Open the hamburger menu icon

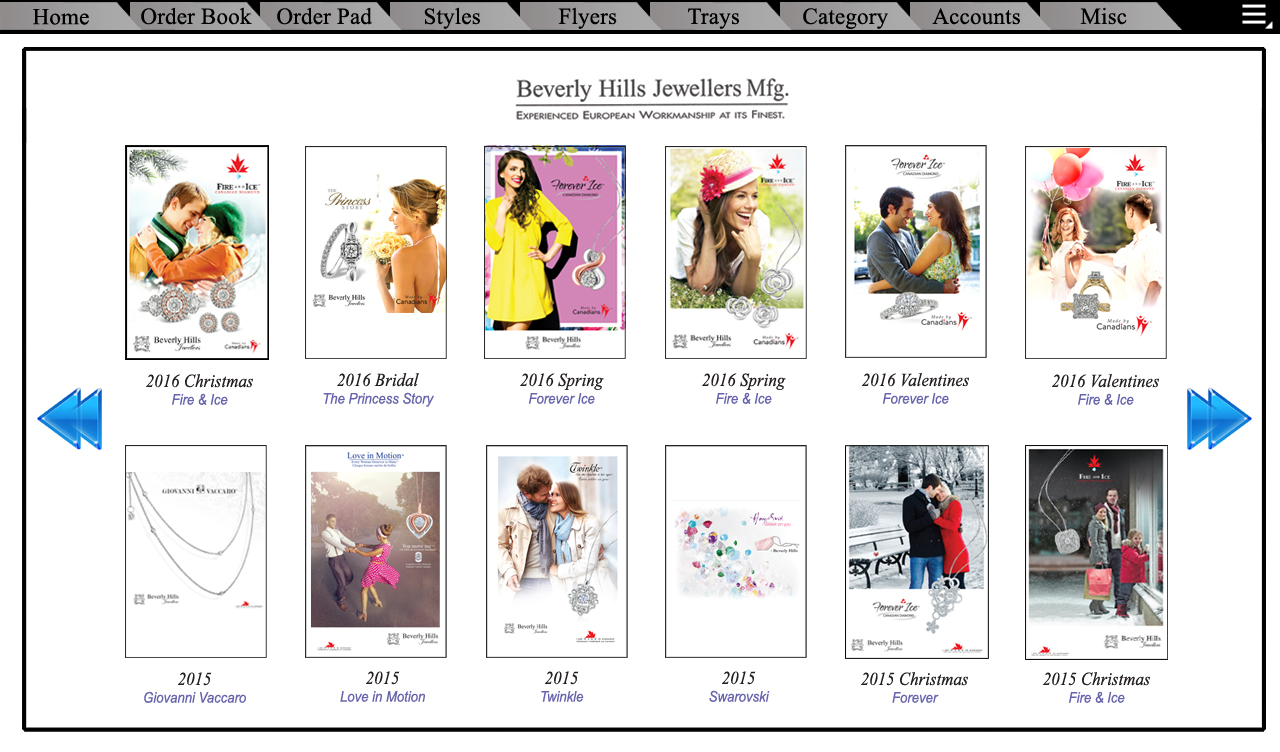[x=1255, y=15]
